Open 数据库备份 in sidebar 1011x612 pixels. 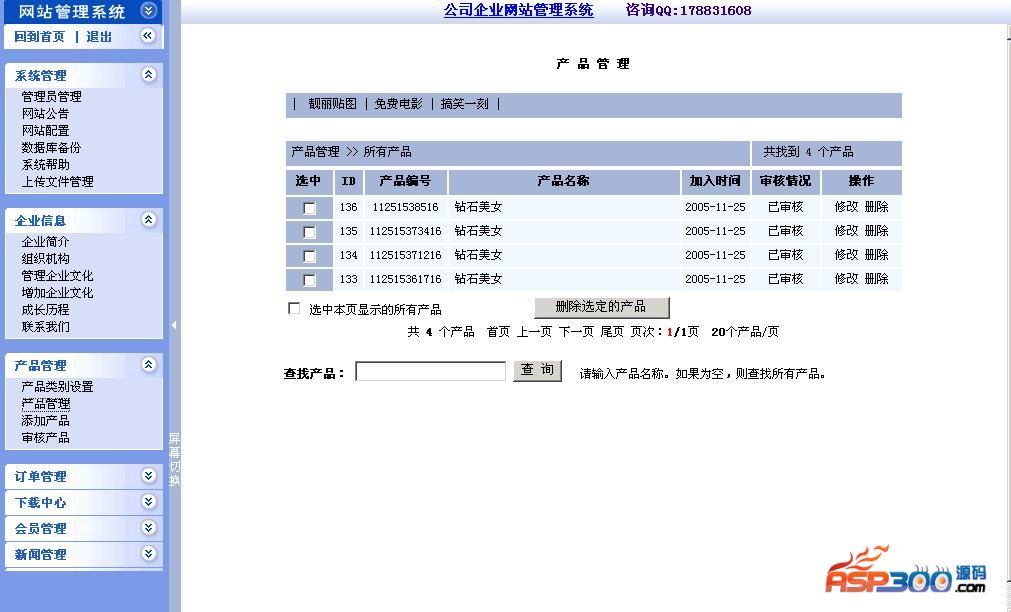pyautogui.click(x=52, y=148)
